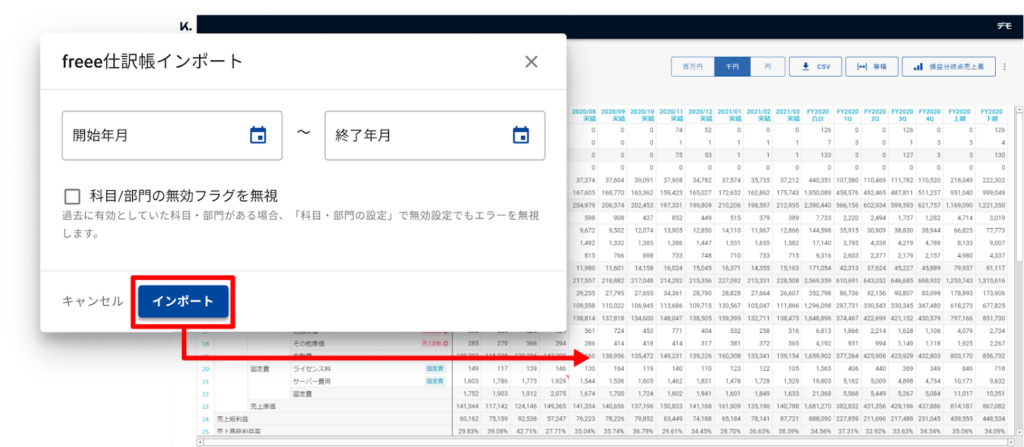Image resolution: width=1024 pixels, height=447 pixels.
Task: Click the インポート button
Action: tap(183, 301)
